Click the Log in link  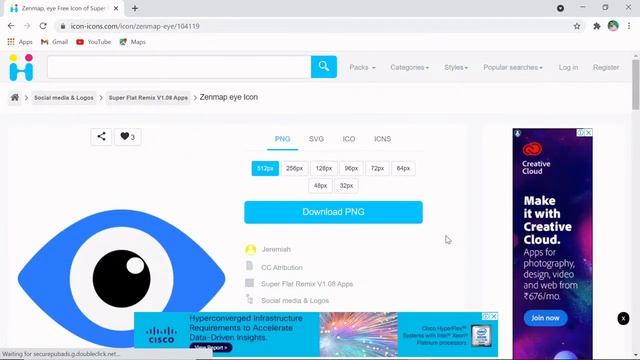568,67
